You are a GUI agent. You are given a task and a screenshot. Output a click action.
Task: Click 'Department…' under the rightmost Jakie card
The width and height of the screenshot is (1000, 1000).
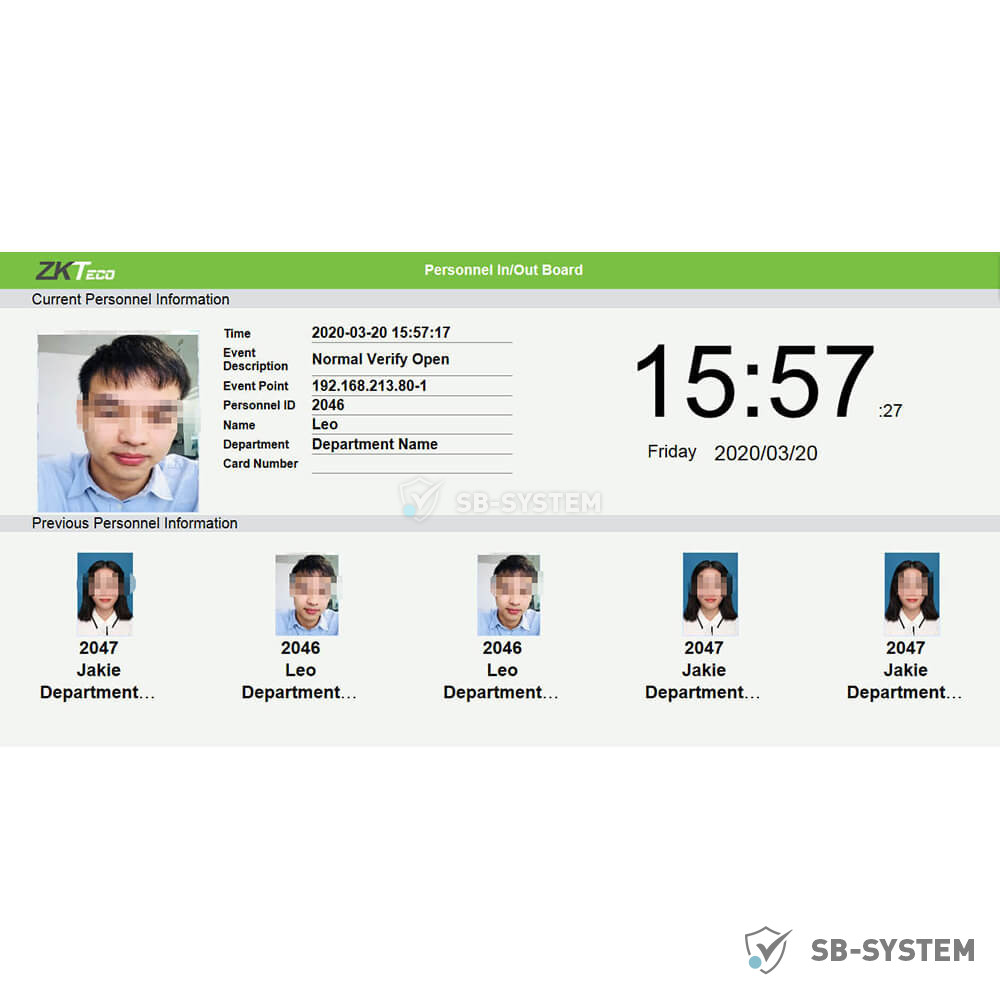904,693
